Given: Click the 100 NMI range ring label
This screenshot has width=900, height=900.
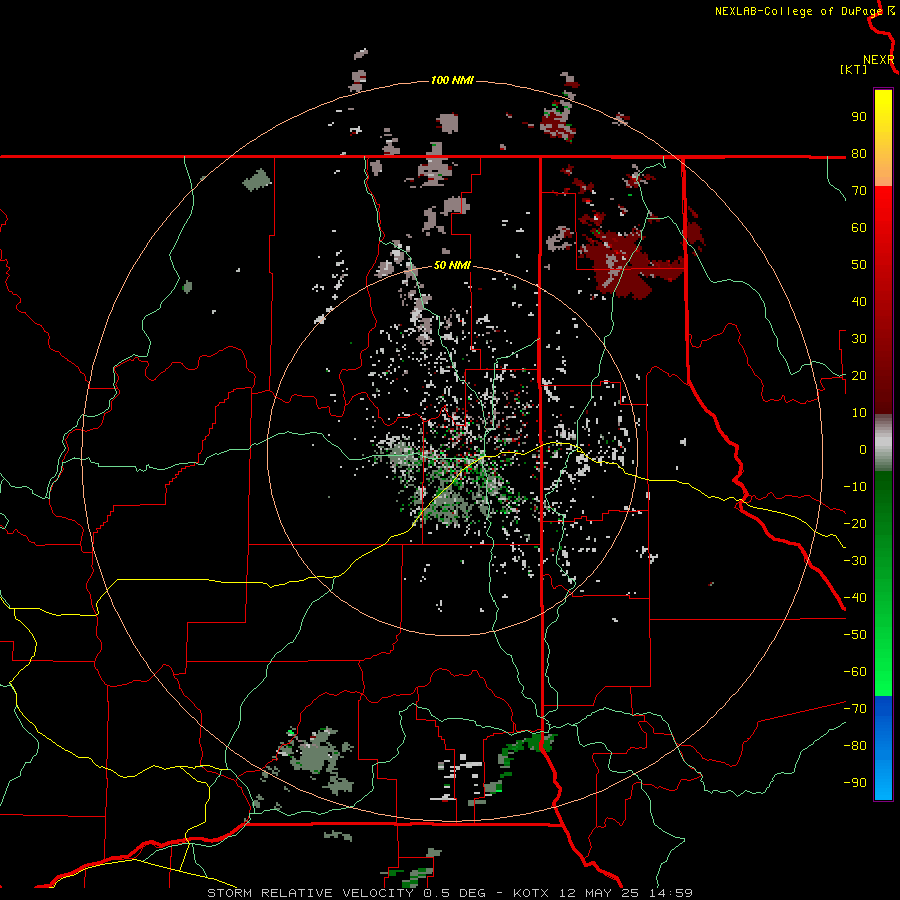Looking at the screenshot, I should 452,80.
